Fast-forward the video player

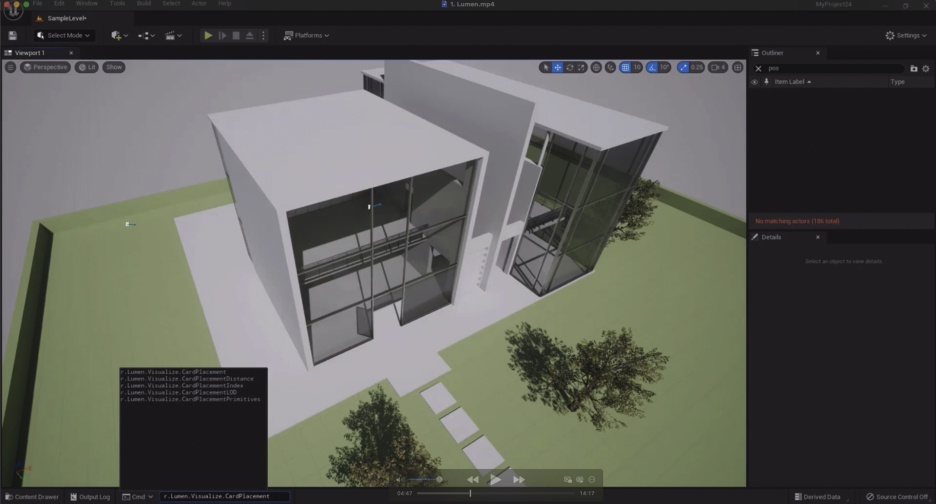pyautogui.click(x=519, y=480)
